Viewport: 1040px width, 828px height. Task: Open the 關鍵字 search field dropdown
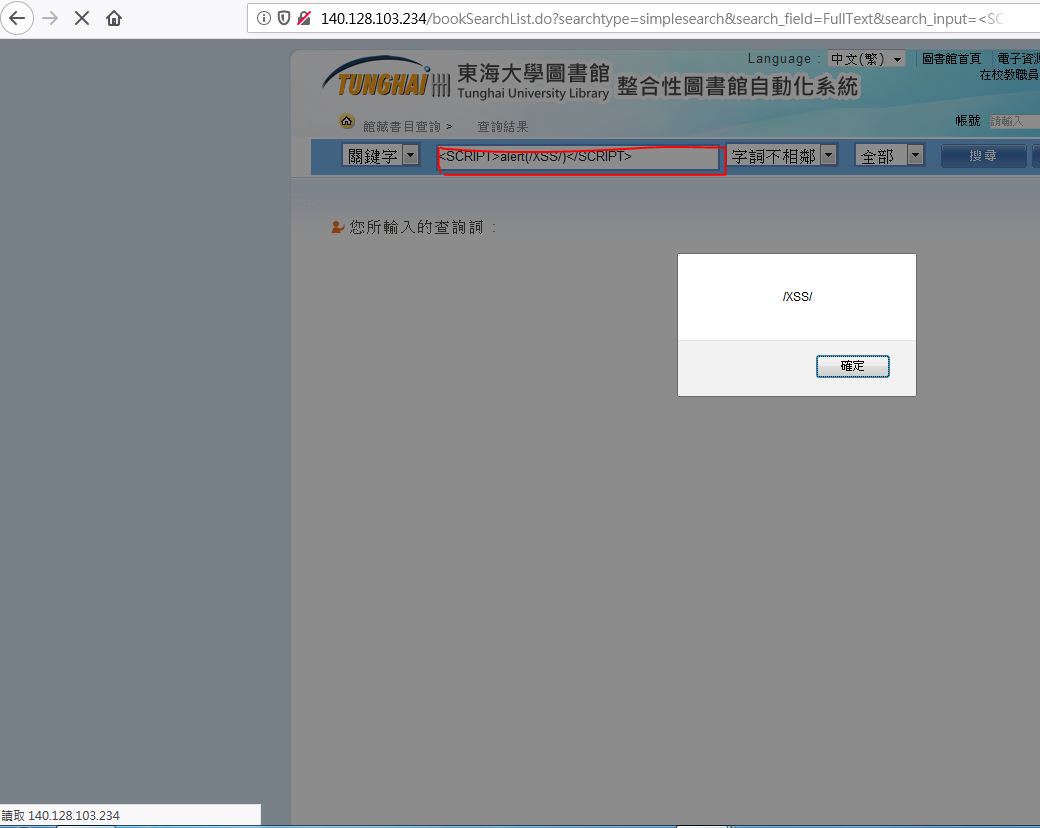(380, 156)
